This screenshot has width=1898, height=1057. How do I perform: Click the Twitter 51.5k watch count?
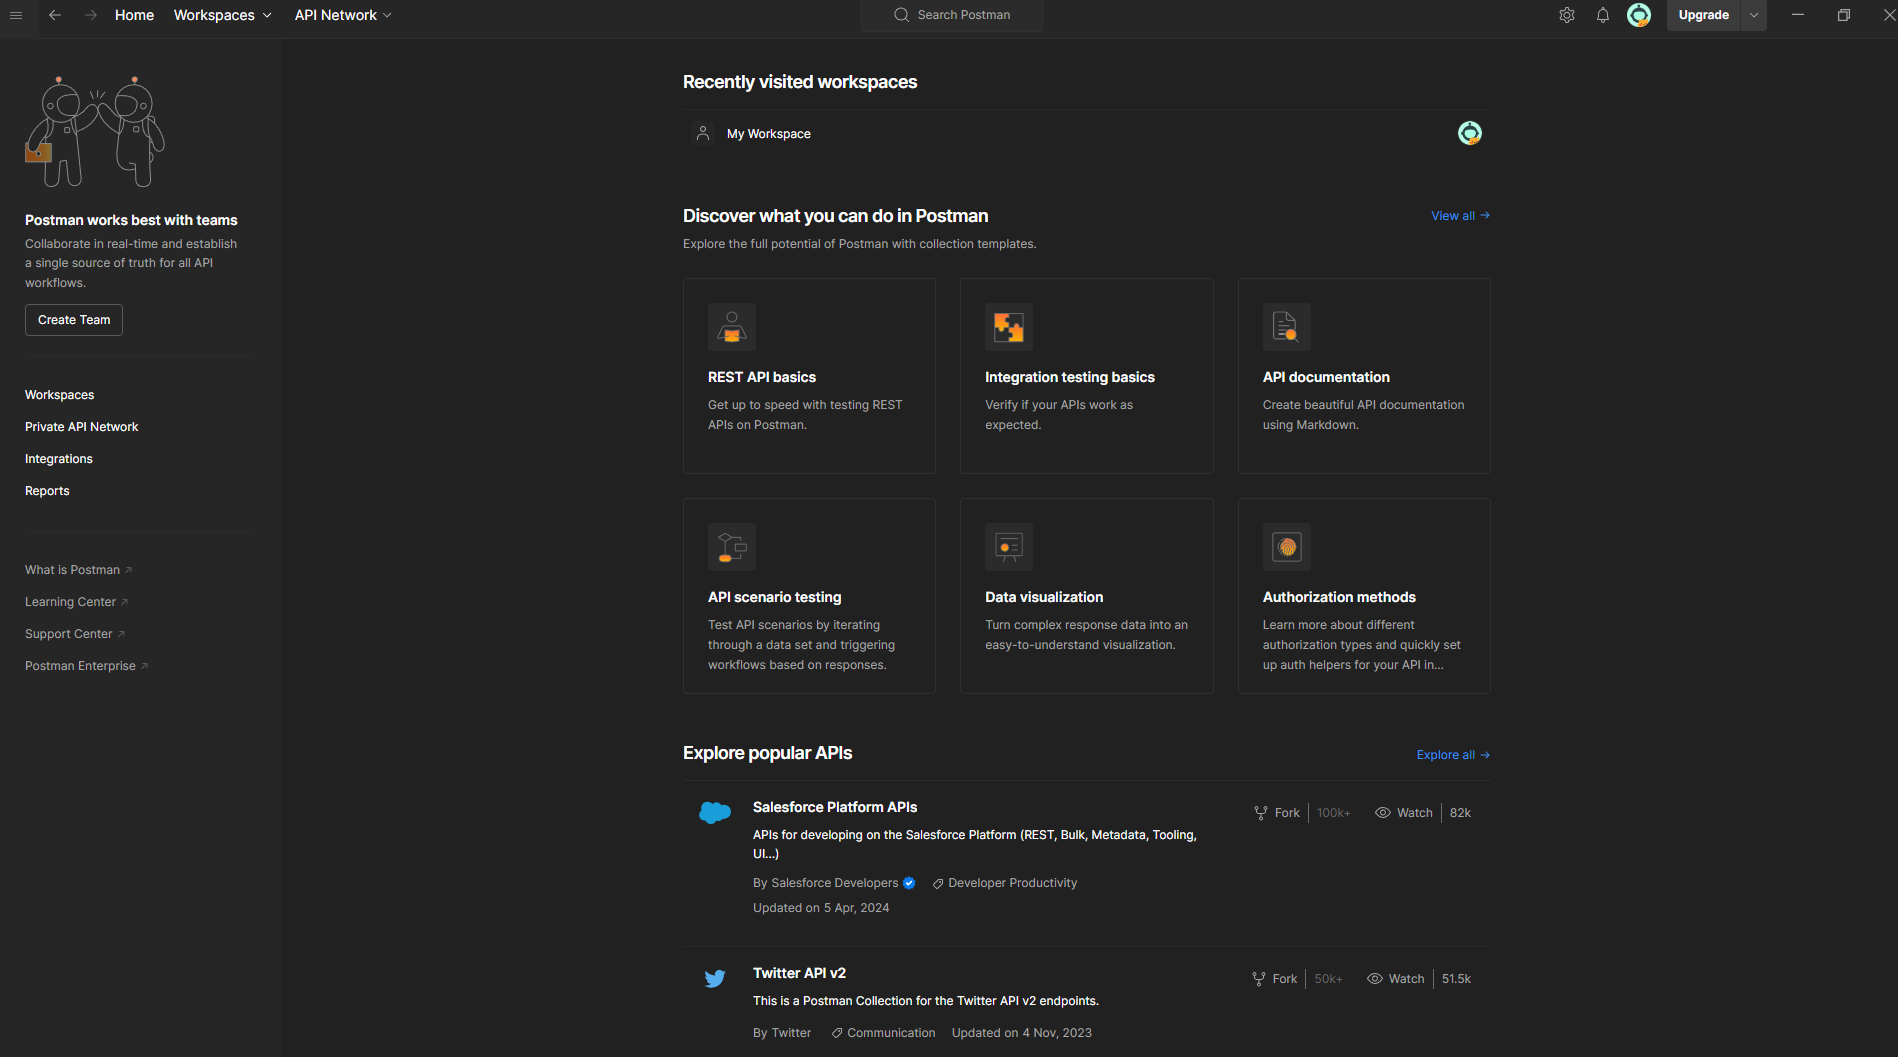pyautogui.click(x=1456, y=979)
